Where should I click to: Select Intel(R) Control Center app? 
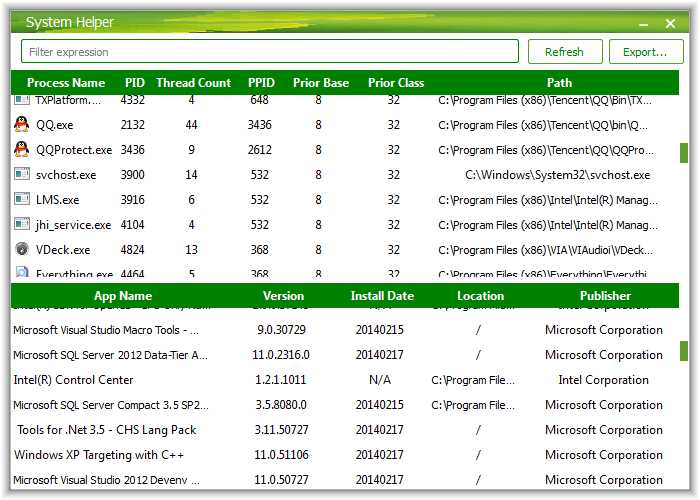click(73, 380)
